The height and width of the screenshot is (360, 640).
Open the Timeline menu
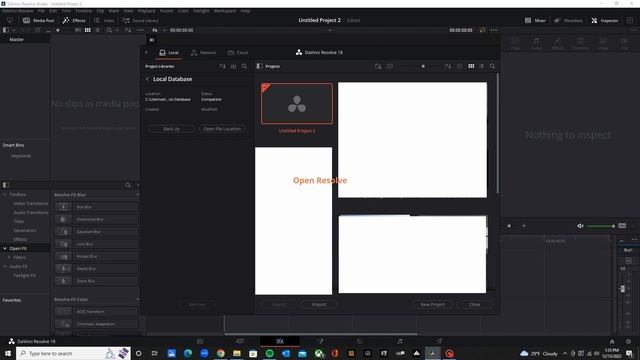click(x=83, y=11)
